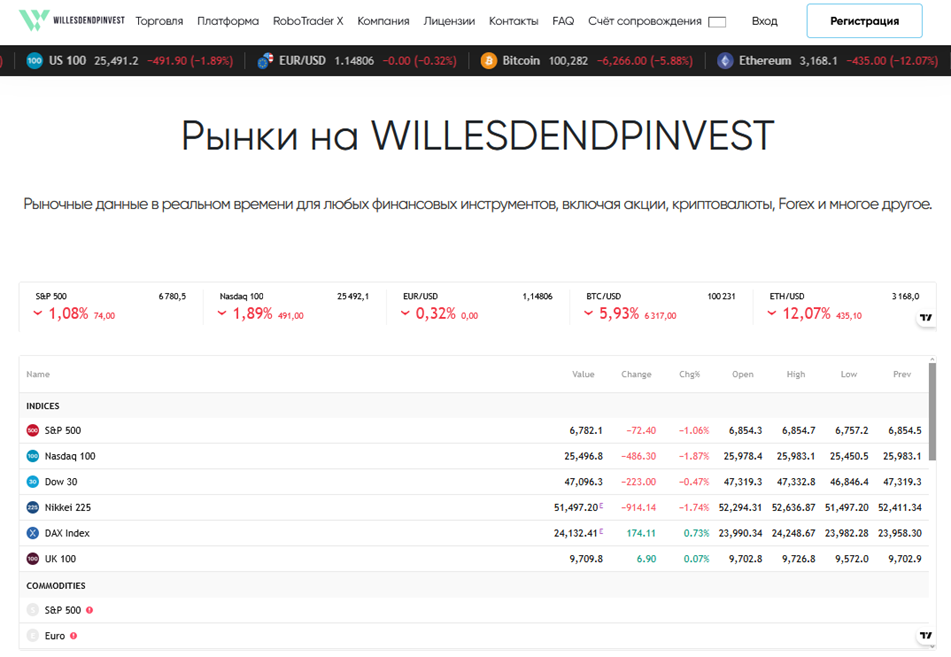Click the Вход link
Viewport: 951px width, 657px height.
click(766, 20)
